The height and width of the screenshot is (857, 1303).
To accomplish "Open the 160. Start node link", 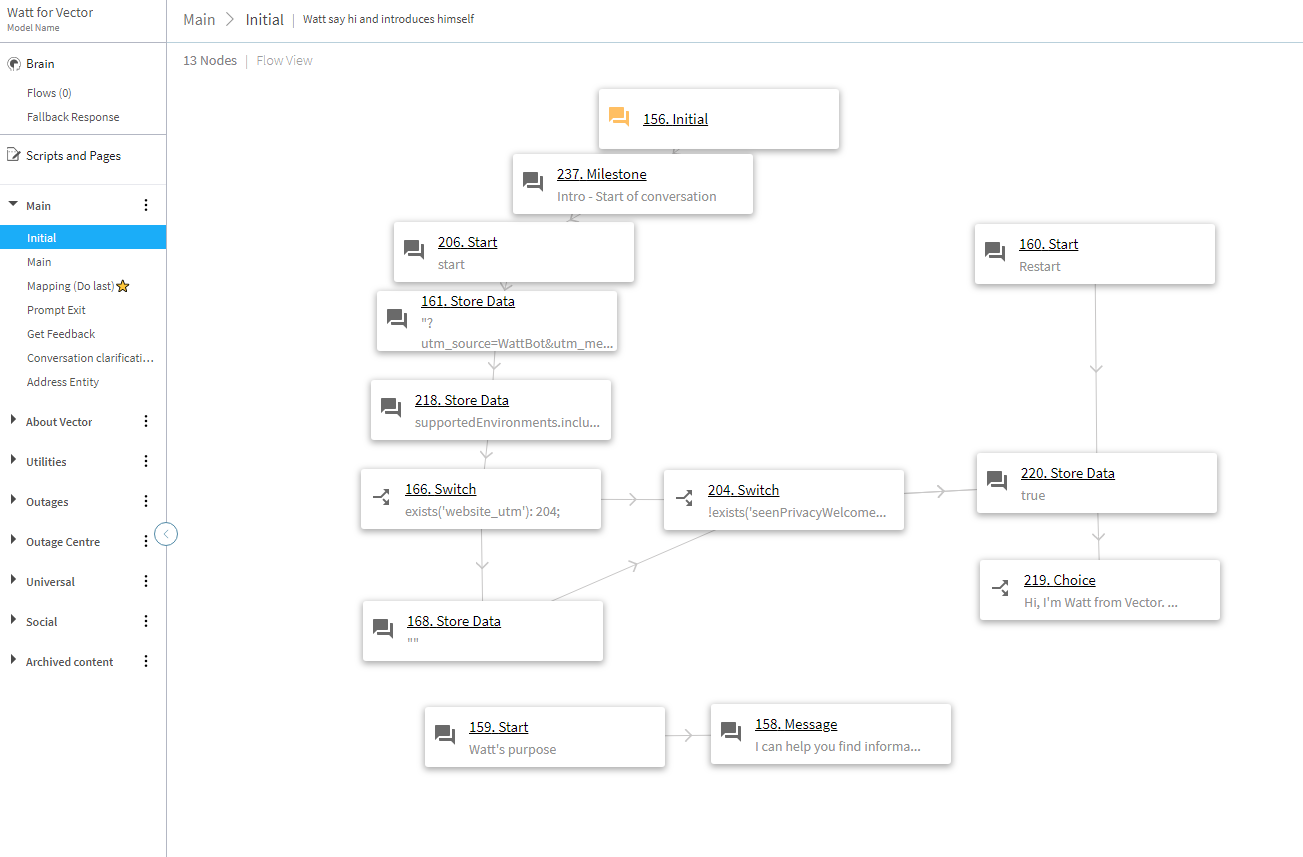I will (x=1048, y=244).
